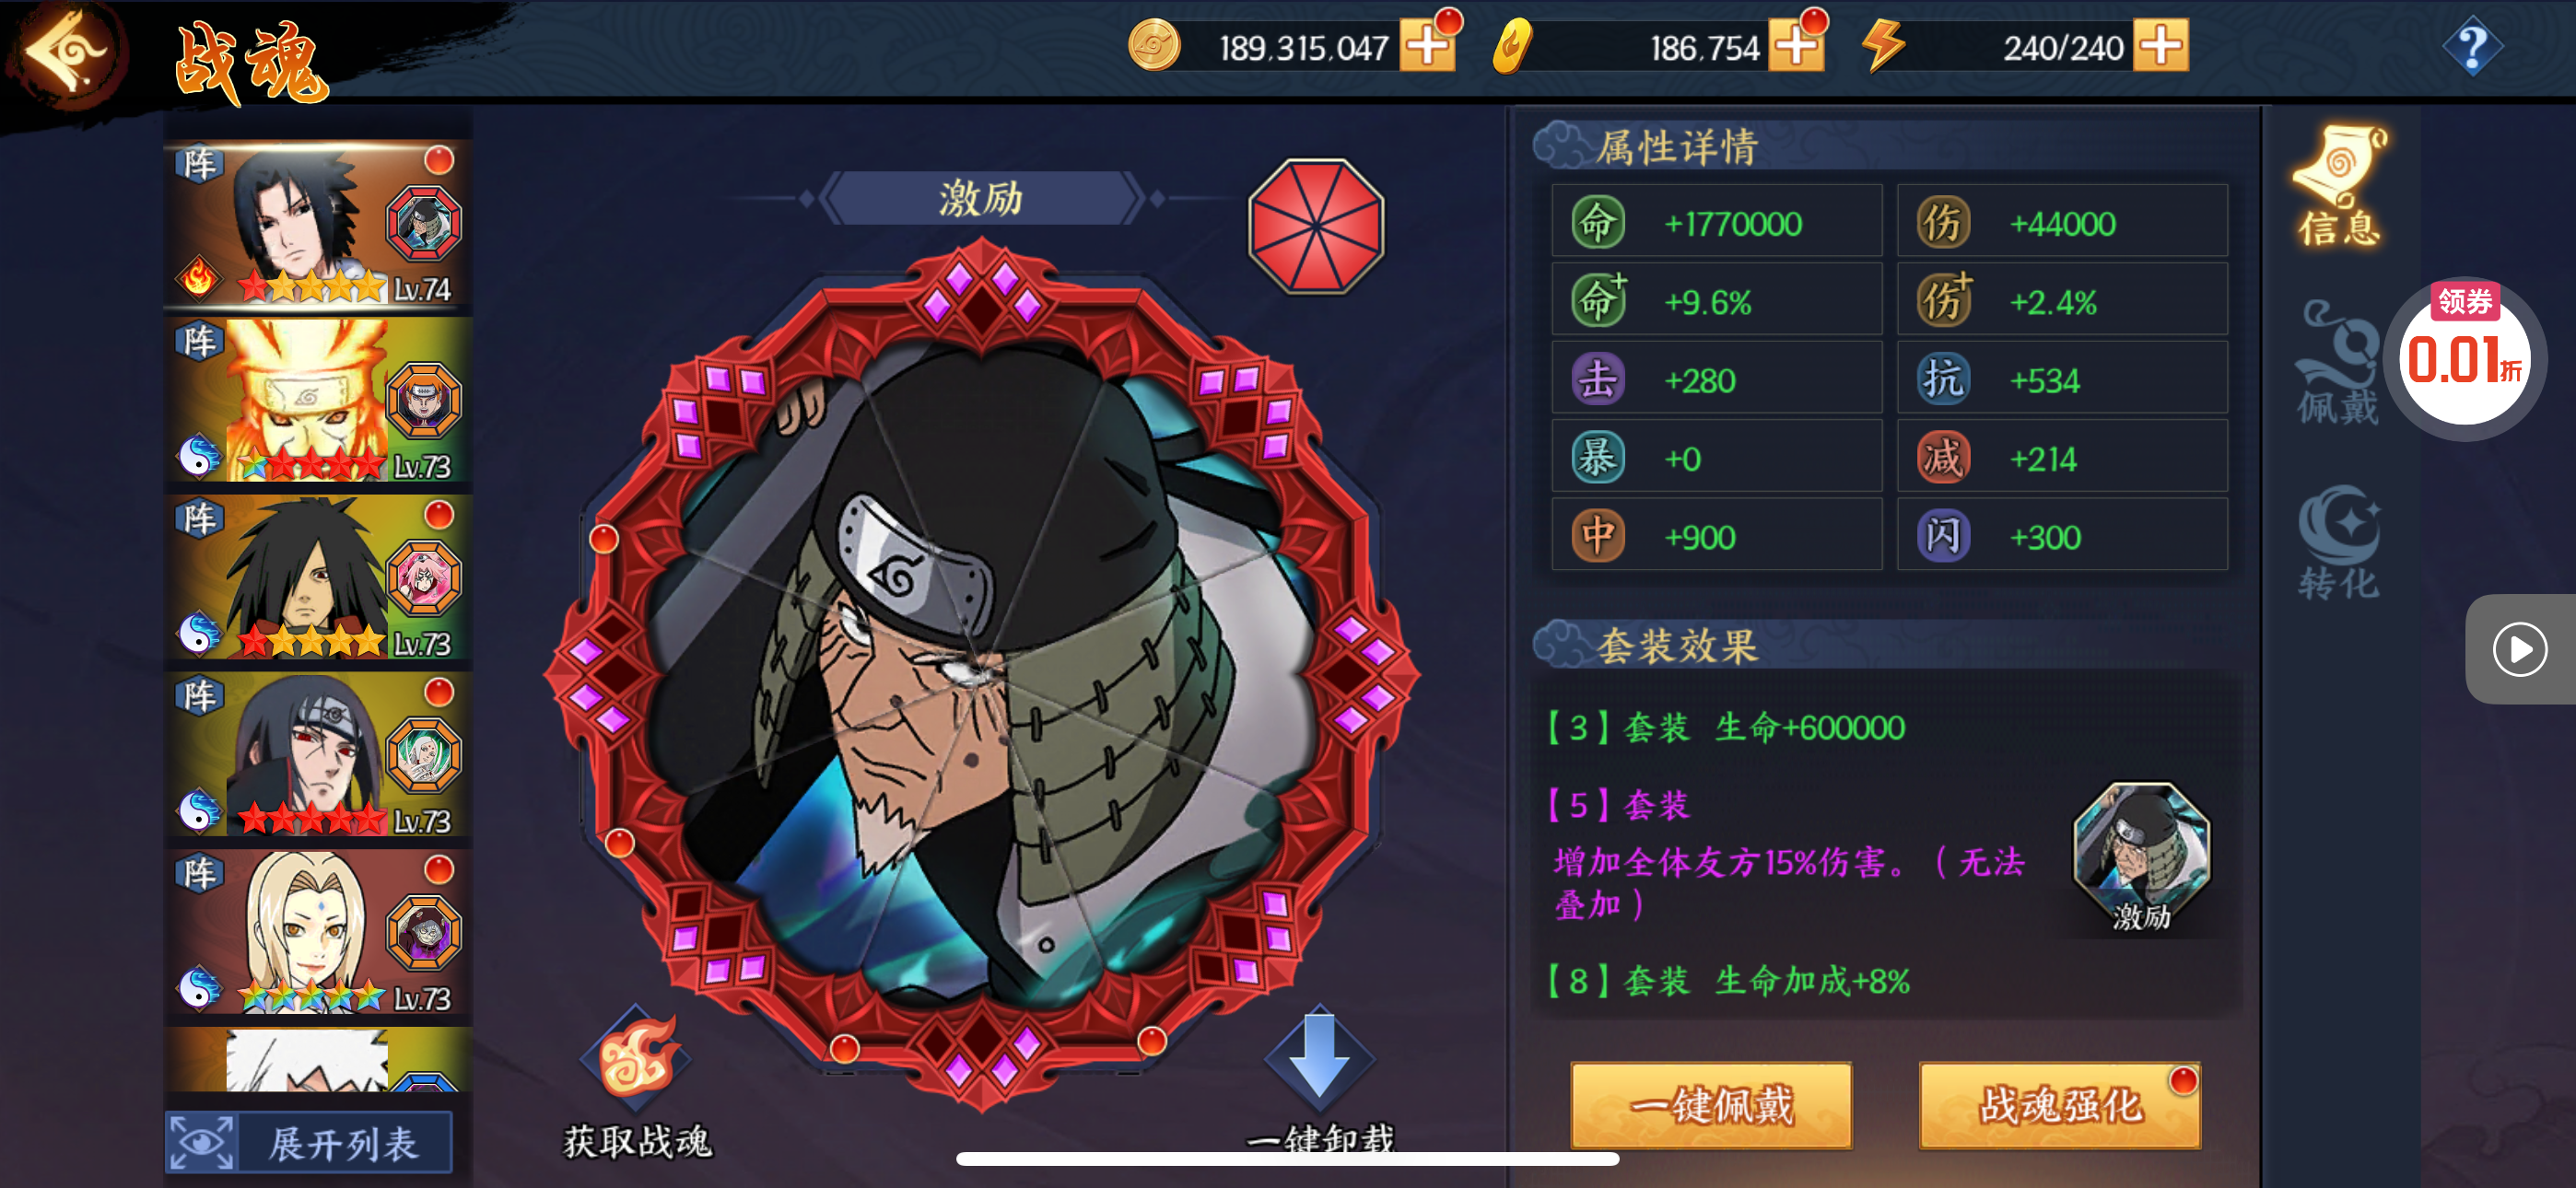Add stamina using the plus beside 240/240

2160,45
